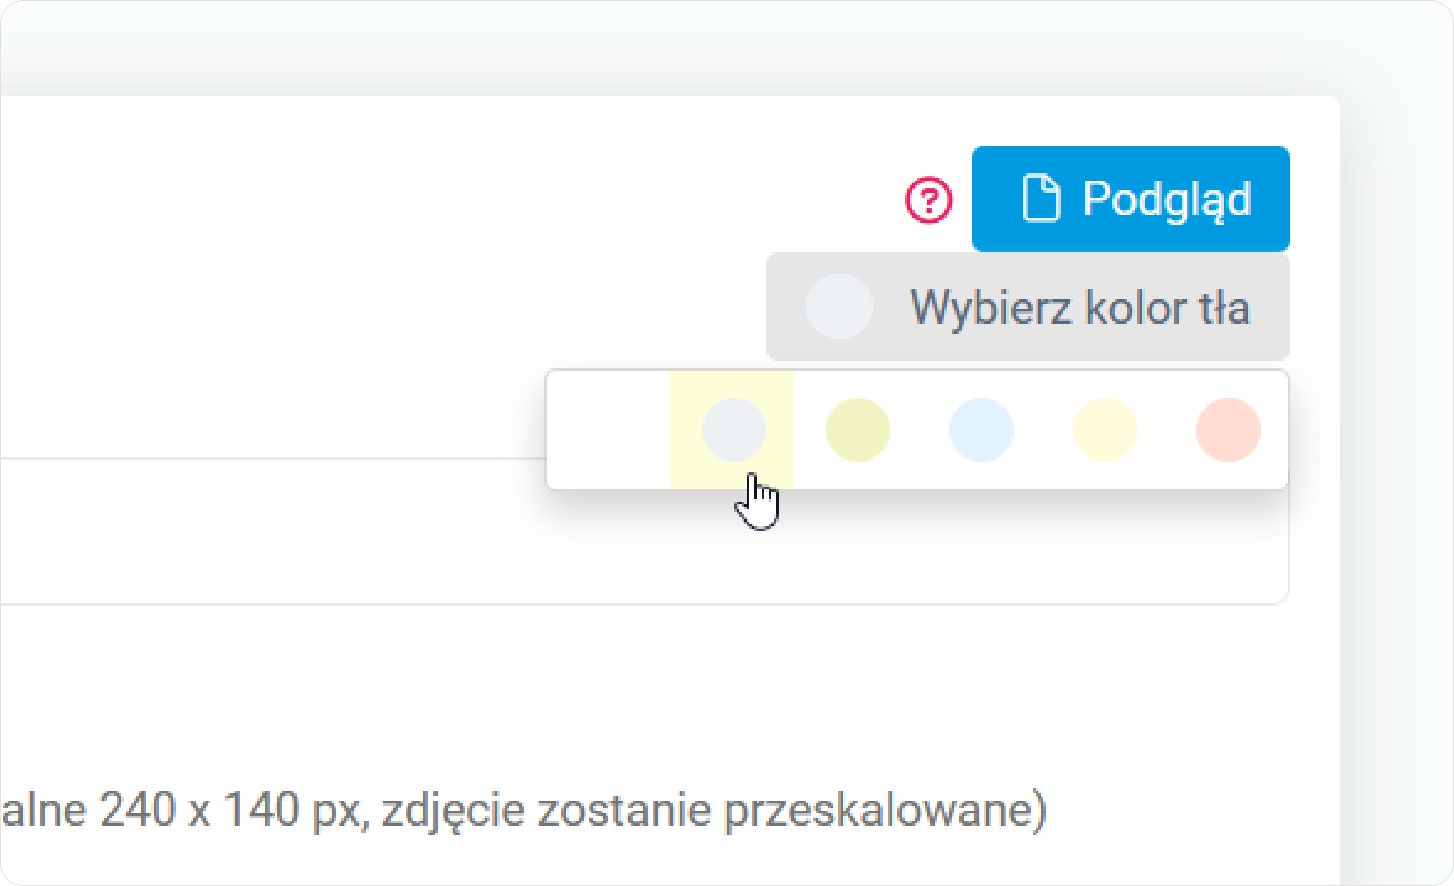1454x886 pixels.
Task: Open the pink question mark help icon
Action: point(929,199)
